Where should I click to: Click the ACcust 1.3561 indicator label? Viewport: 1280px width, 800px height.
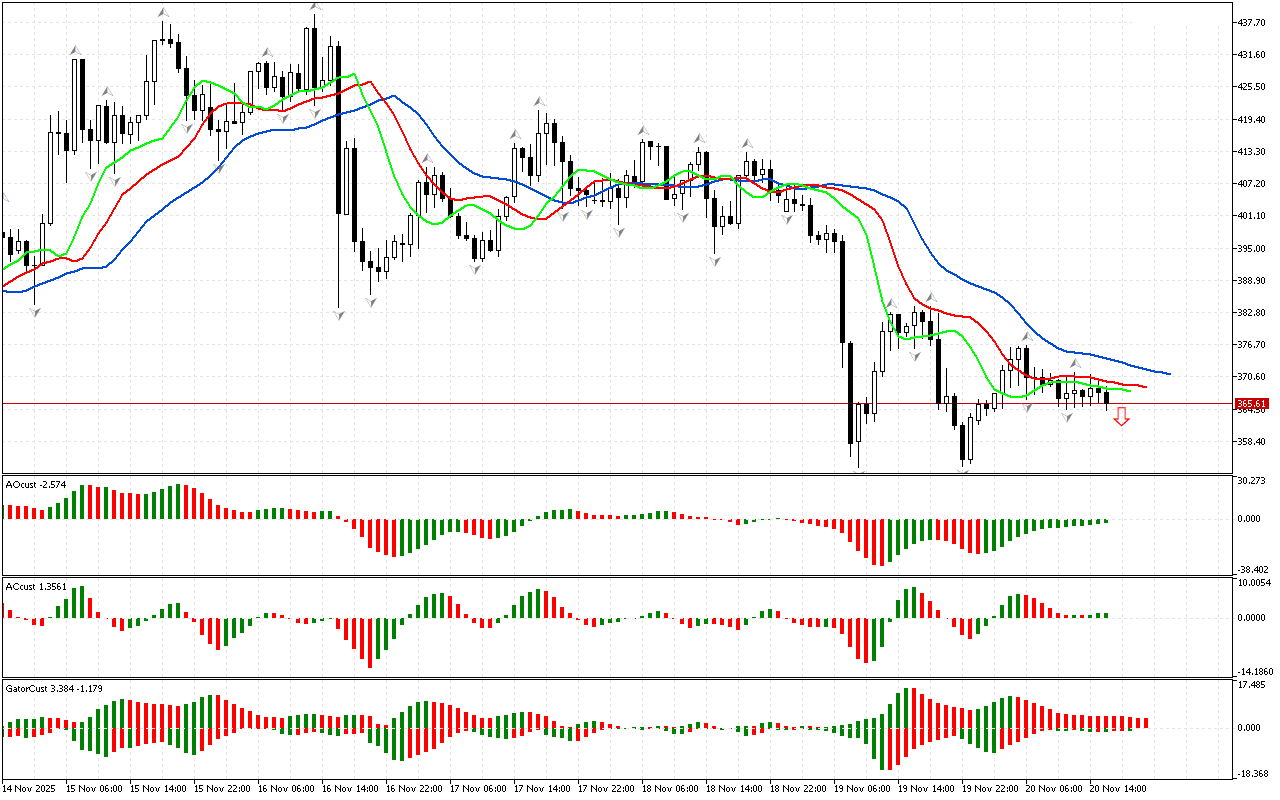pyautogui.click(x=36, y=586)
